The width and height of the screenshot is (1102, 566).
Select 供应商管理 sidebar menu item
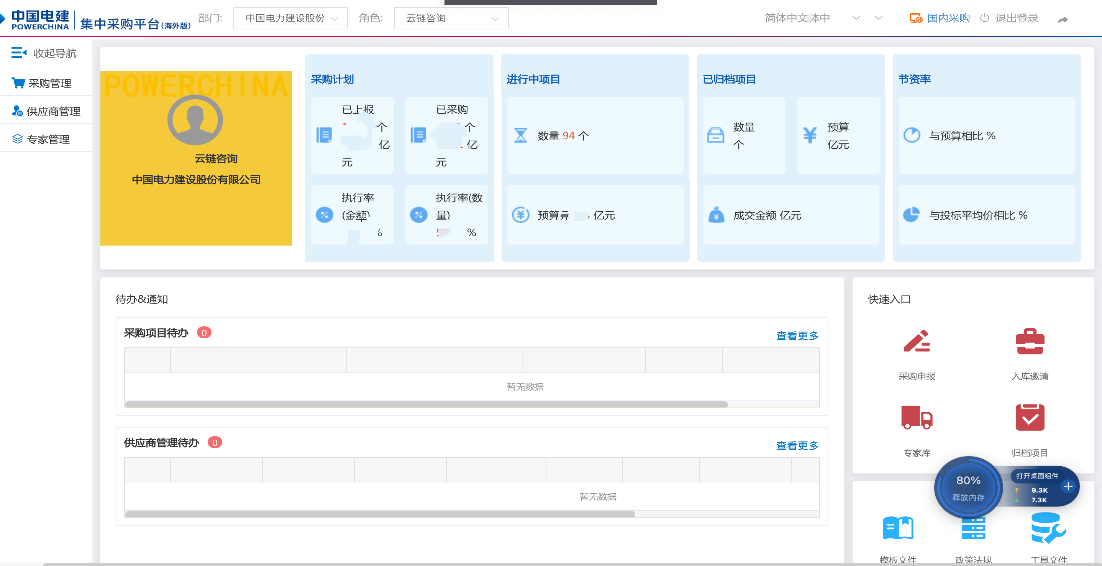(52, 111)
